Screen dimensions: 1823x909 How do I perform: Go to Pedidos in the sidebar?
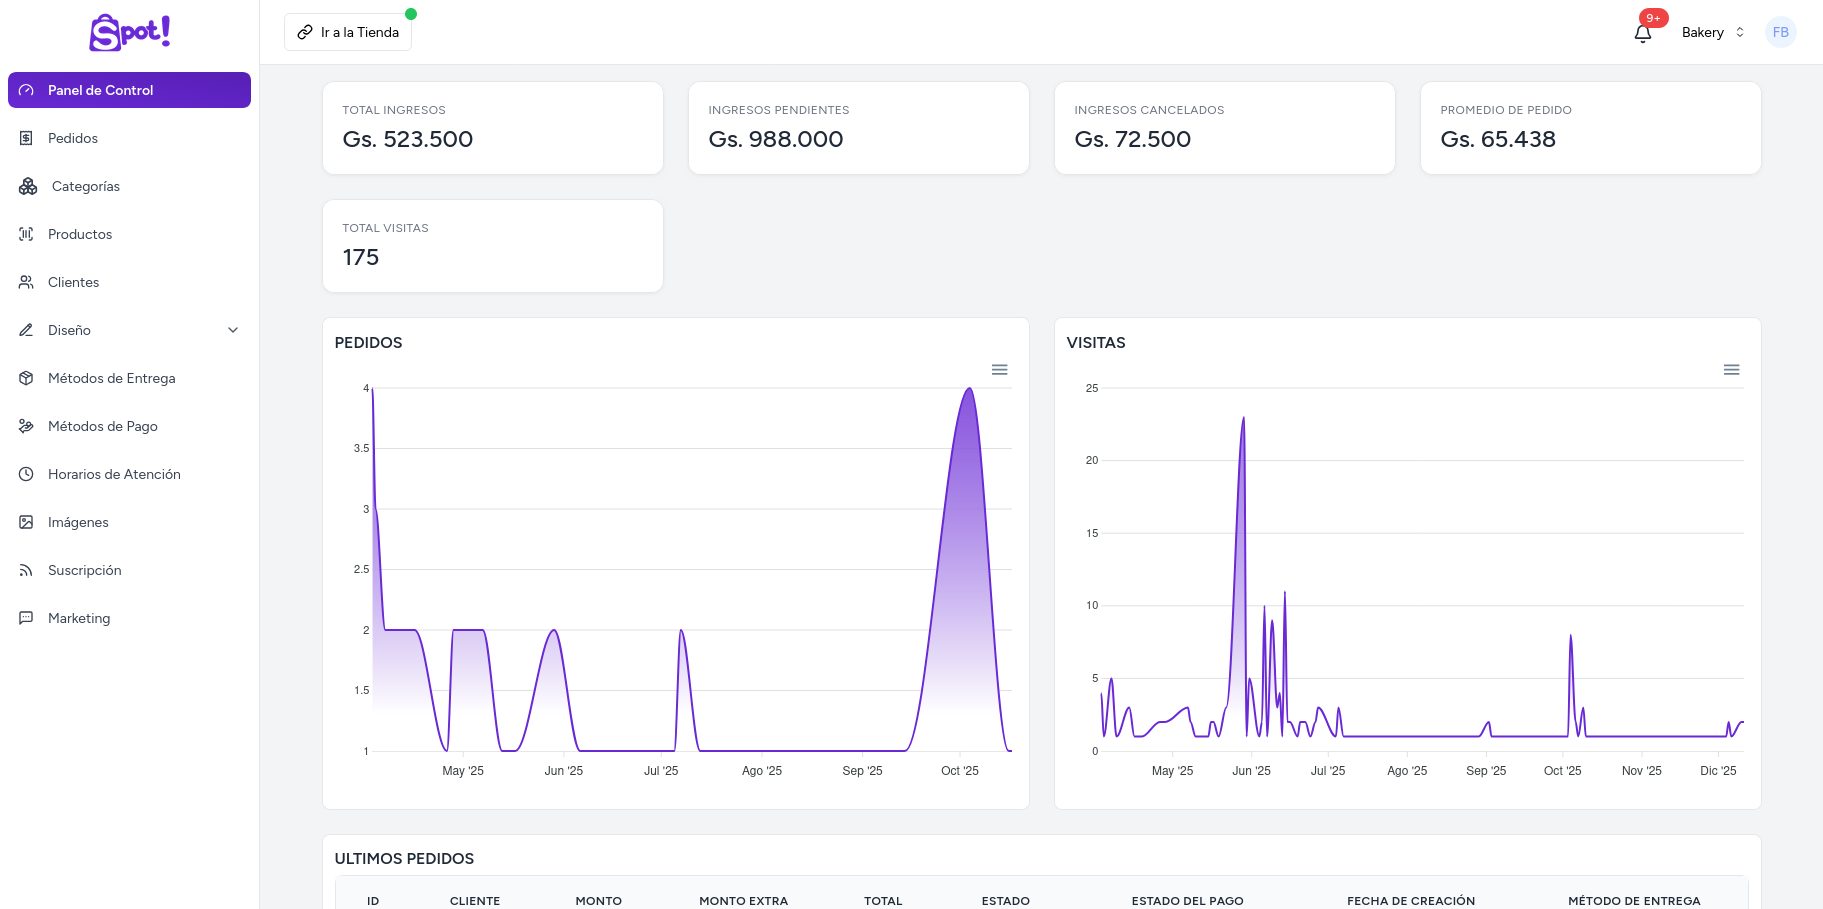[73, 138]
